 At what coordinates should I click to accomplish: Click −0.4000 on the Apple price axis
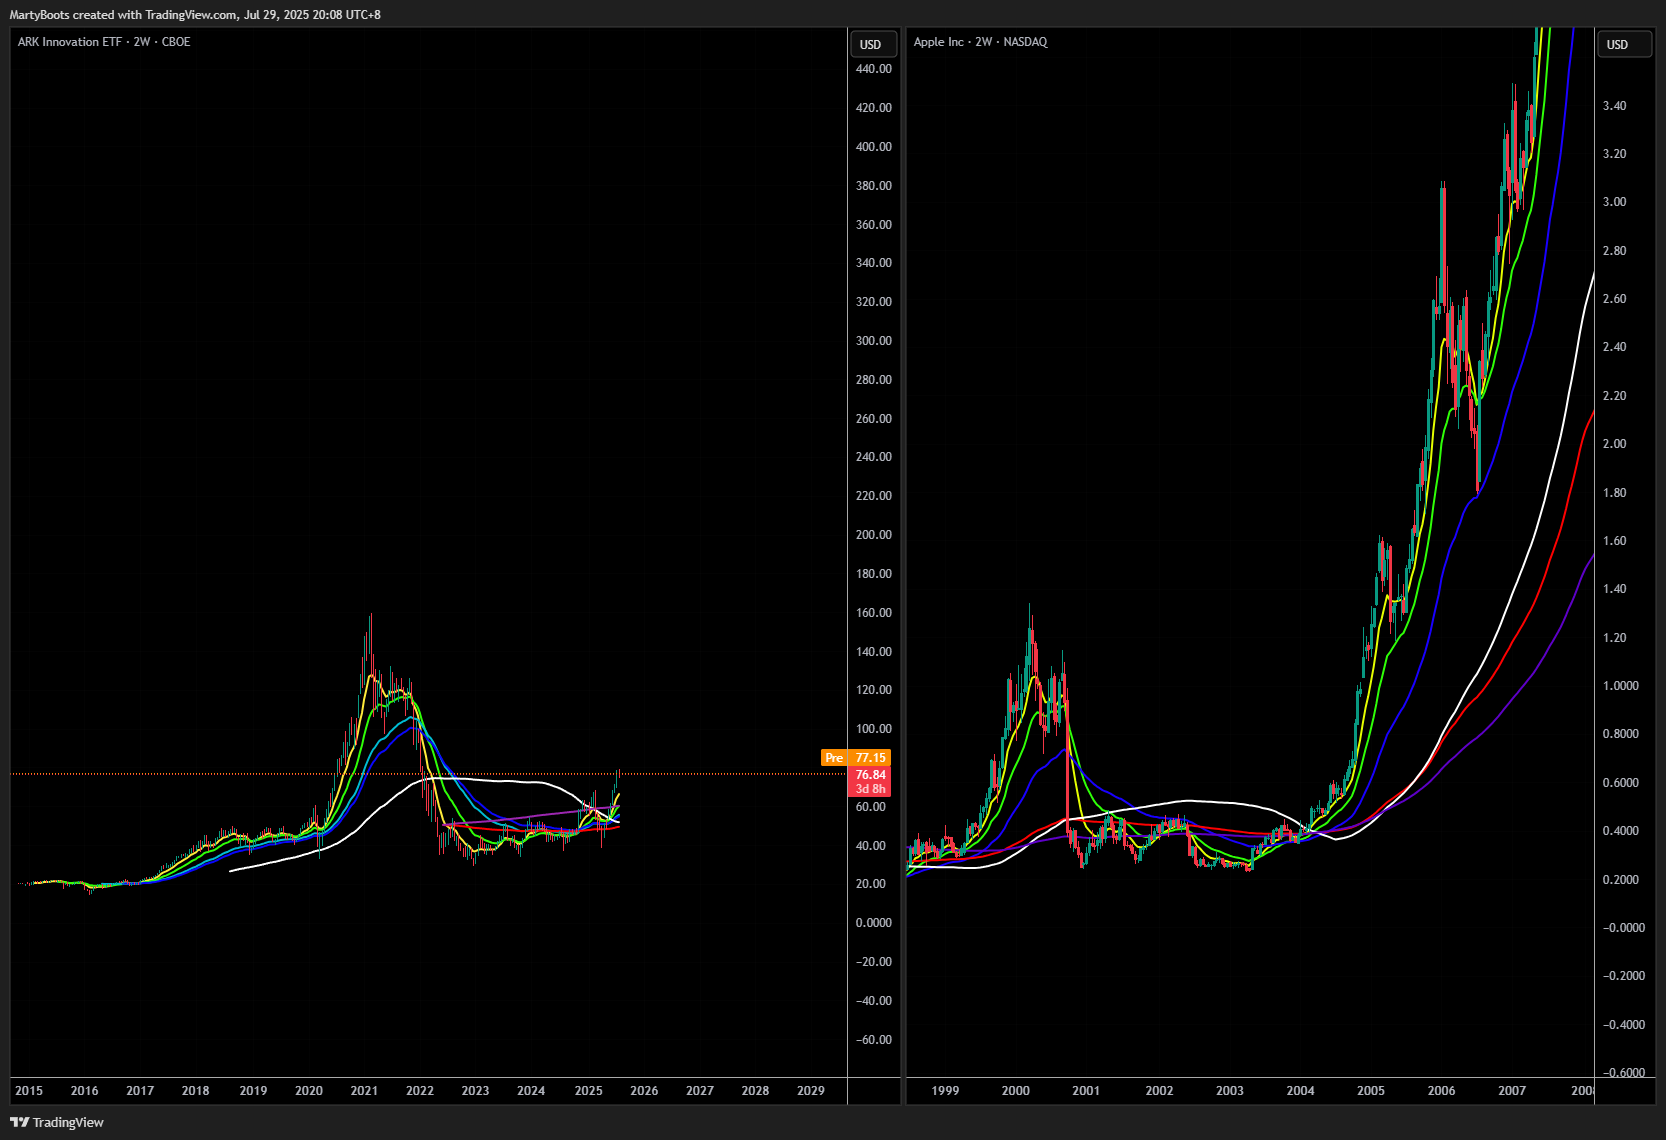click(x=1624, y=1025)
